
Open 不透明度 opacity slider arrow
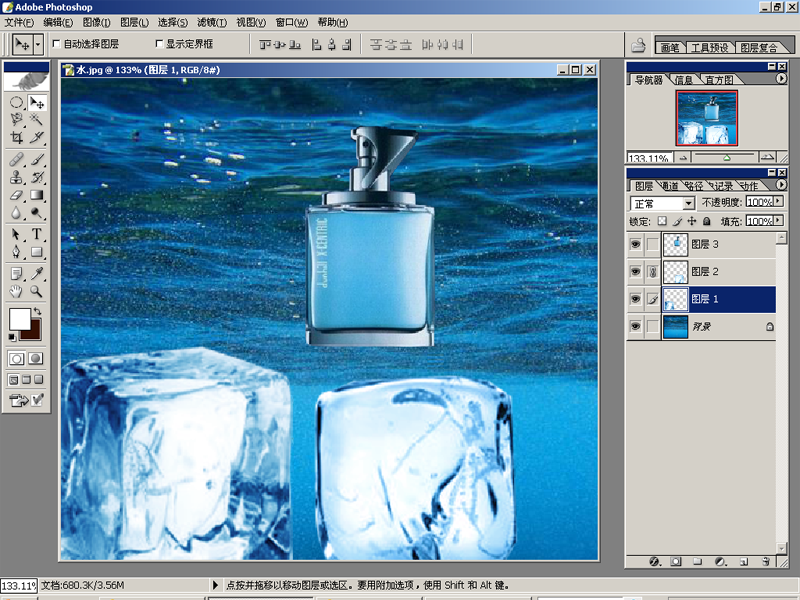point(778,202)
